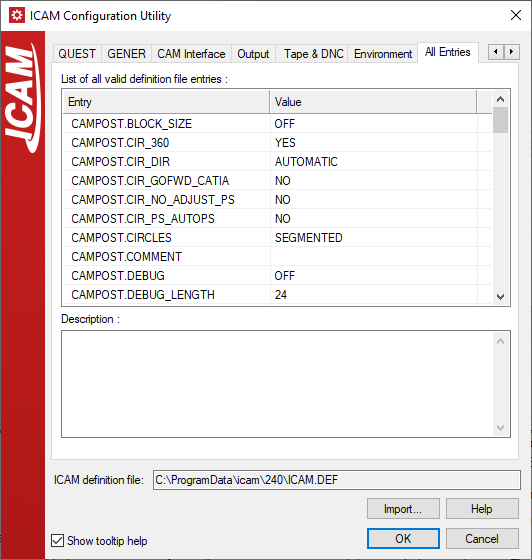Toggle the Show tooltip help checkbox
The width and height of the screenshot is (532, 560).
(x=57, y=540)
